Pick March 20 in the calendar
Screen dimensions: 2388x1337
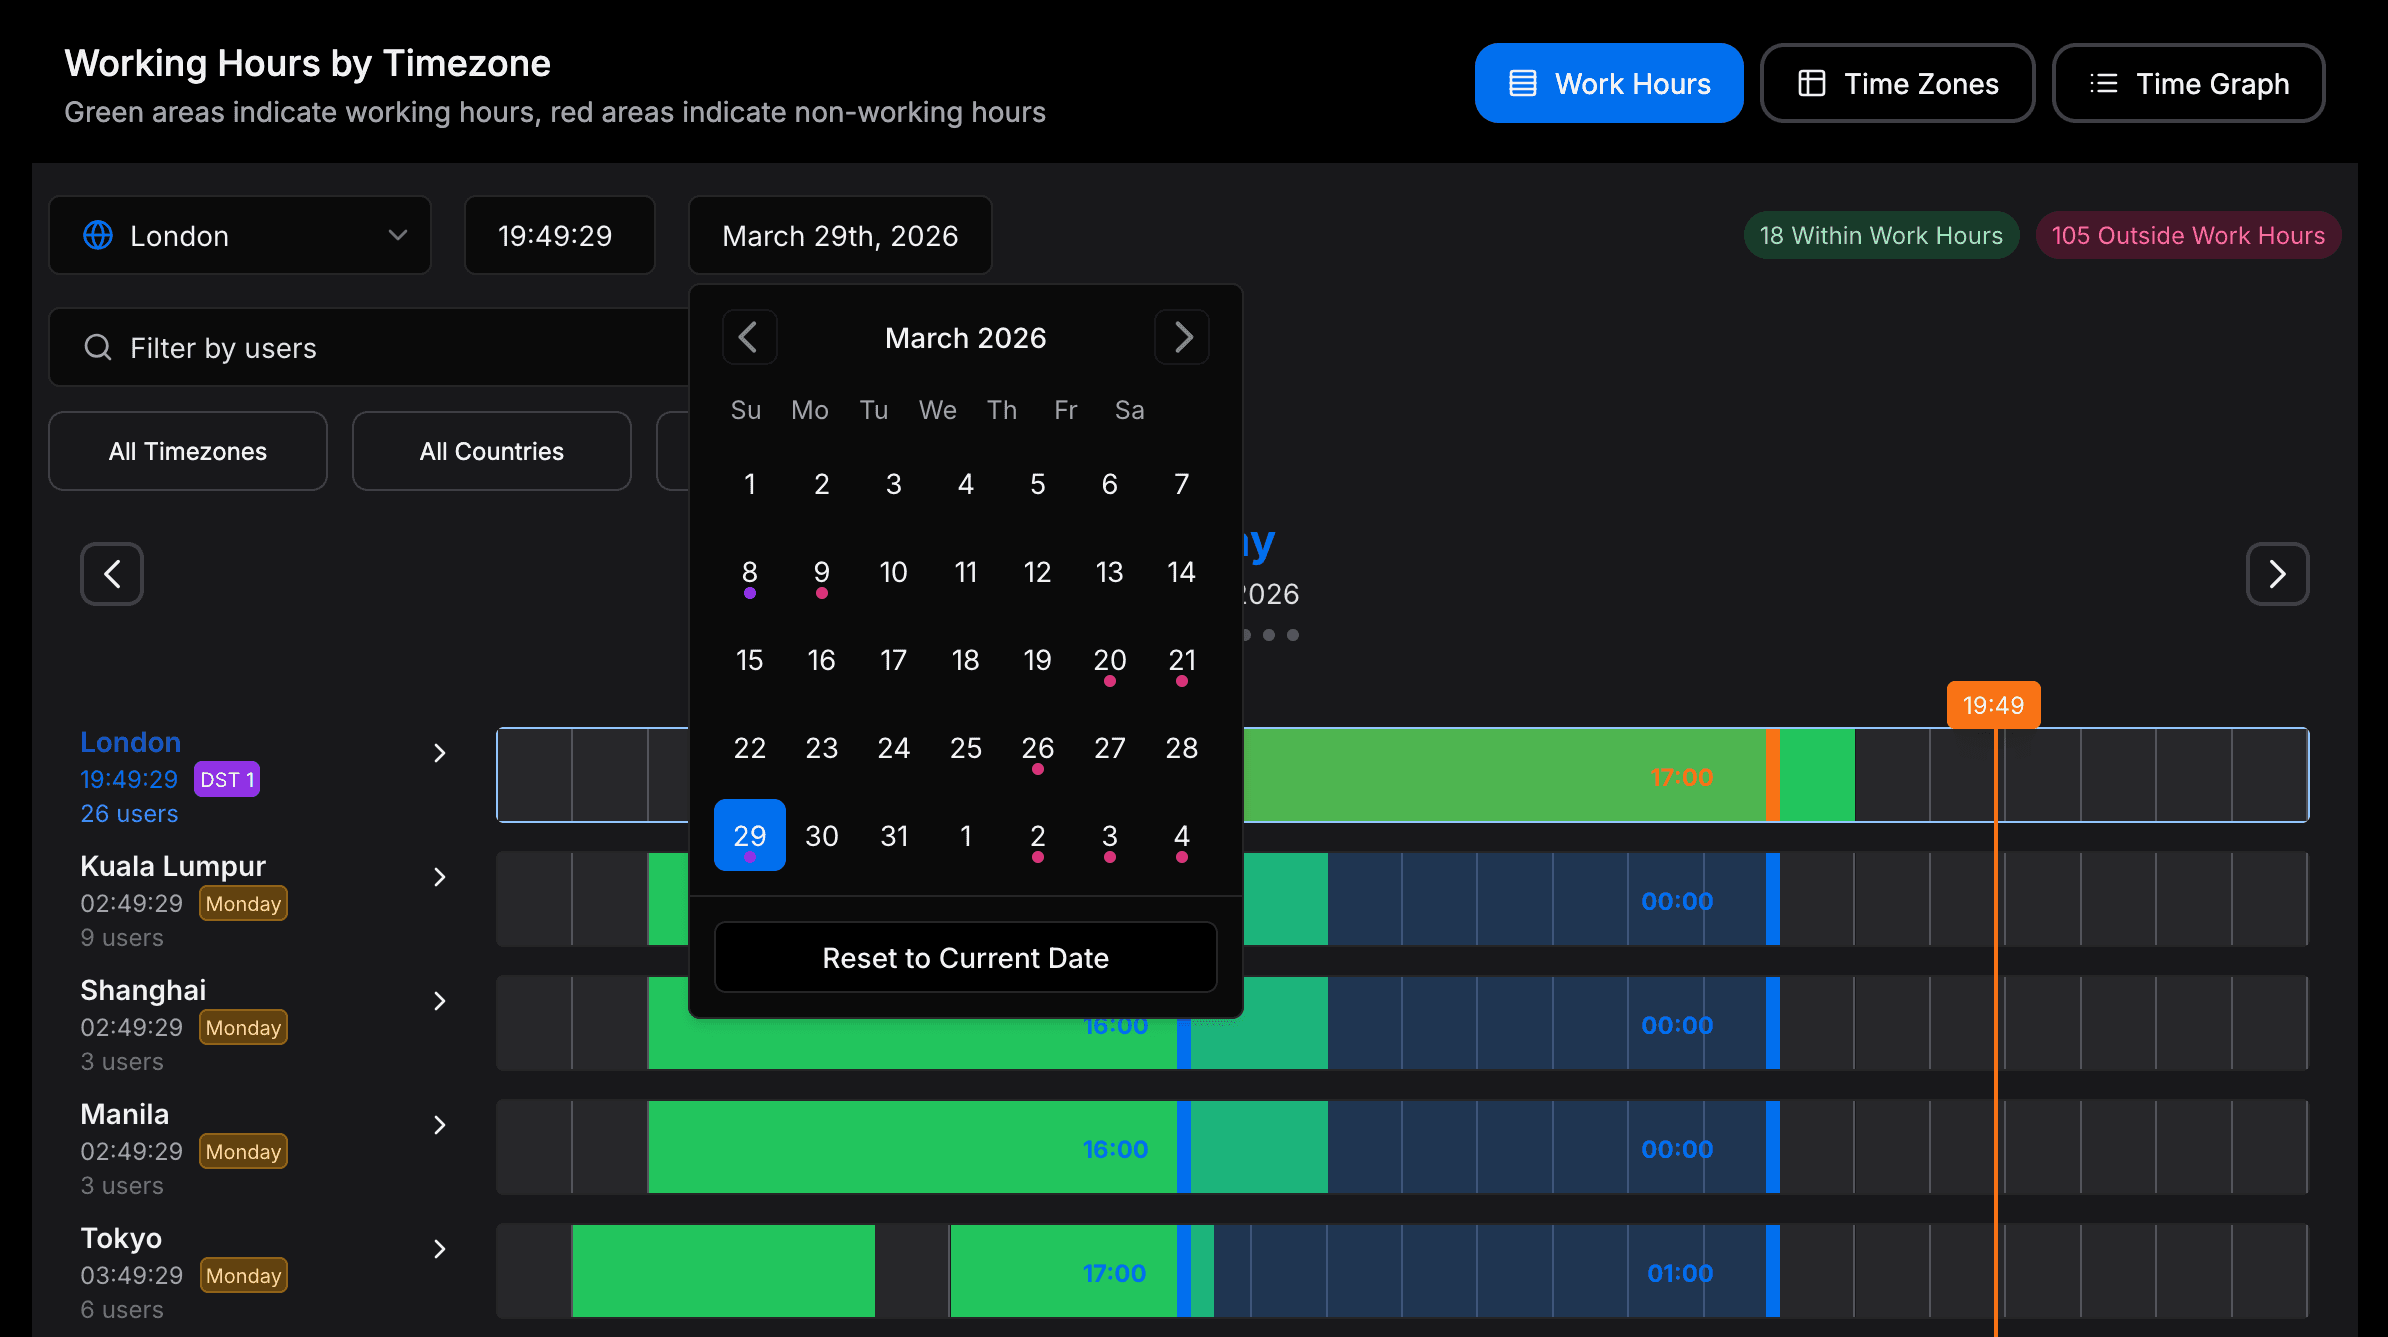pyautogui.click(x=1109, y=659)
